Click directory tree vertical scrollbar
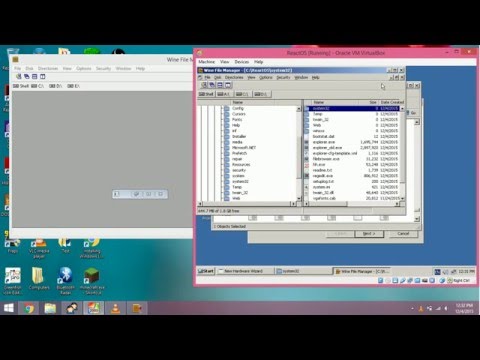 tap(298, 153)
